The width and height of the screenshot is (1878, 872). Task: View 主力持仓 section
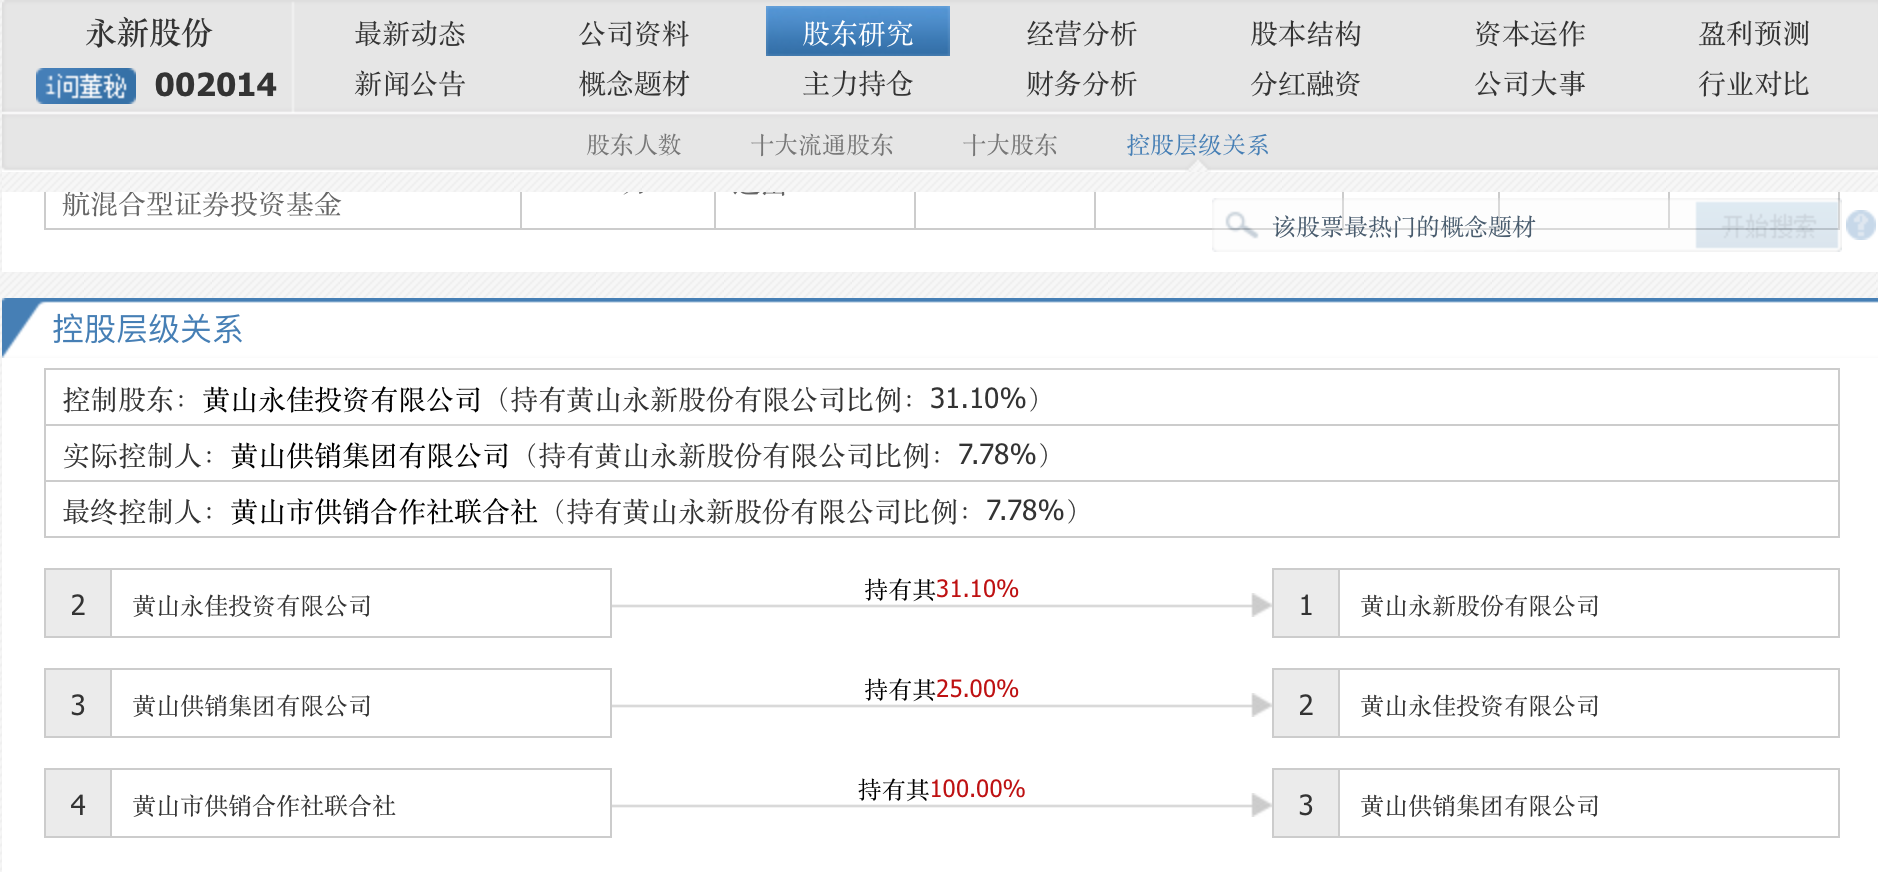click(857, 84)
